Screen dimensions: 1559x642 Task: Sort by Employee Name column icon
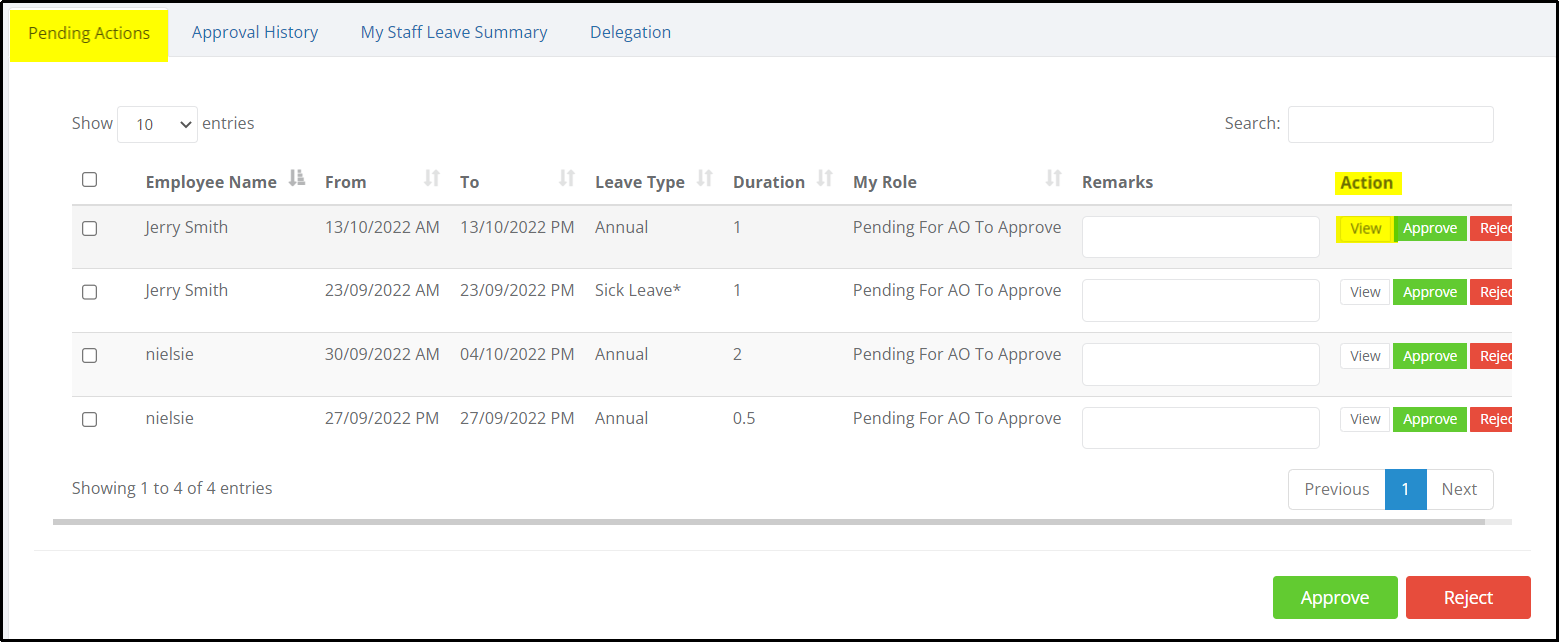296,178
